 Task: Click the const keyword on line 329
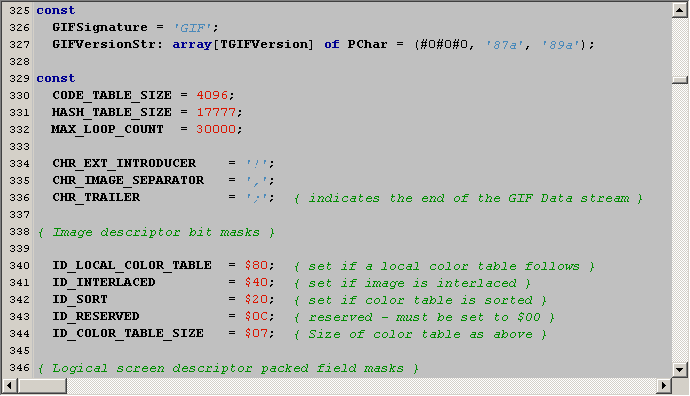coord(56,78)
